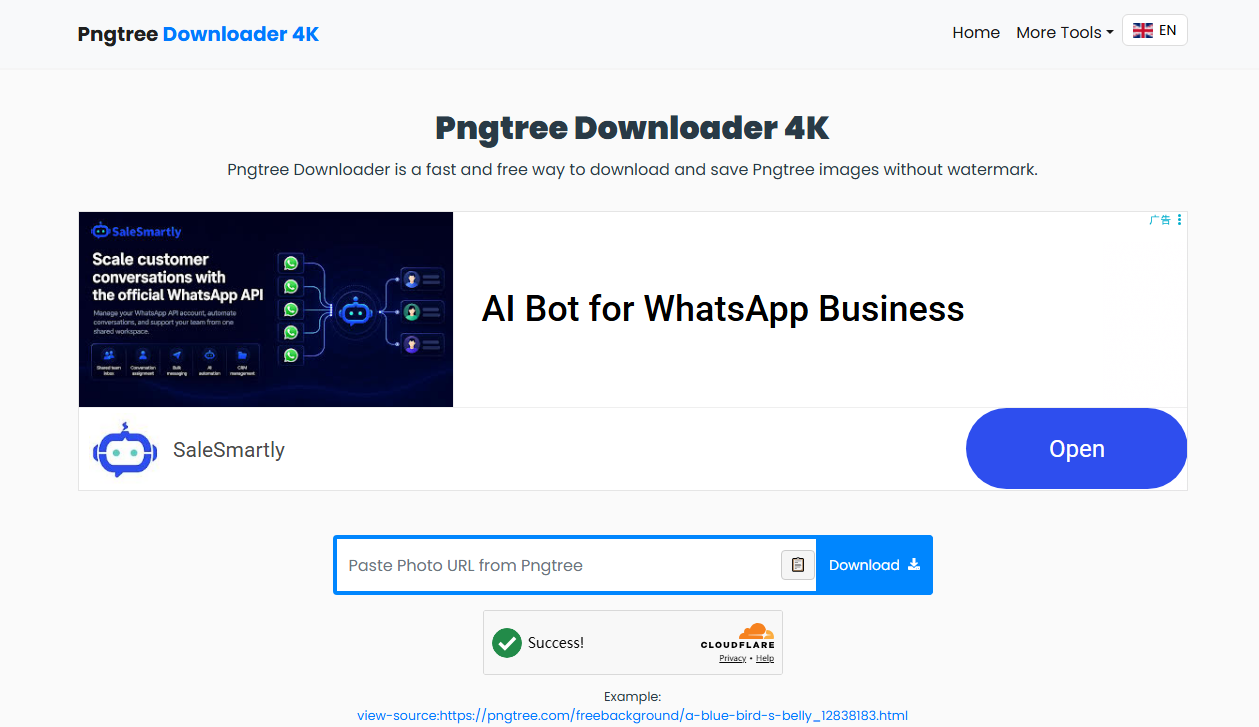Click the UK flag icon

pyautogui.click(x=1142, y=30)
